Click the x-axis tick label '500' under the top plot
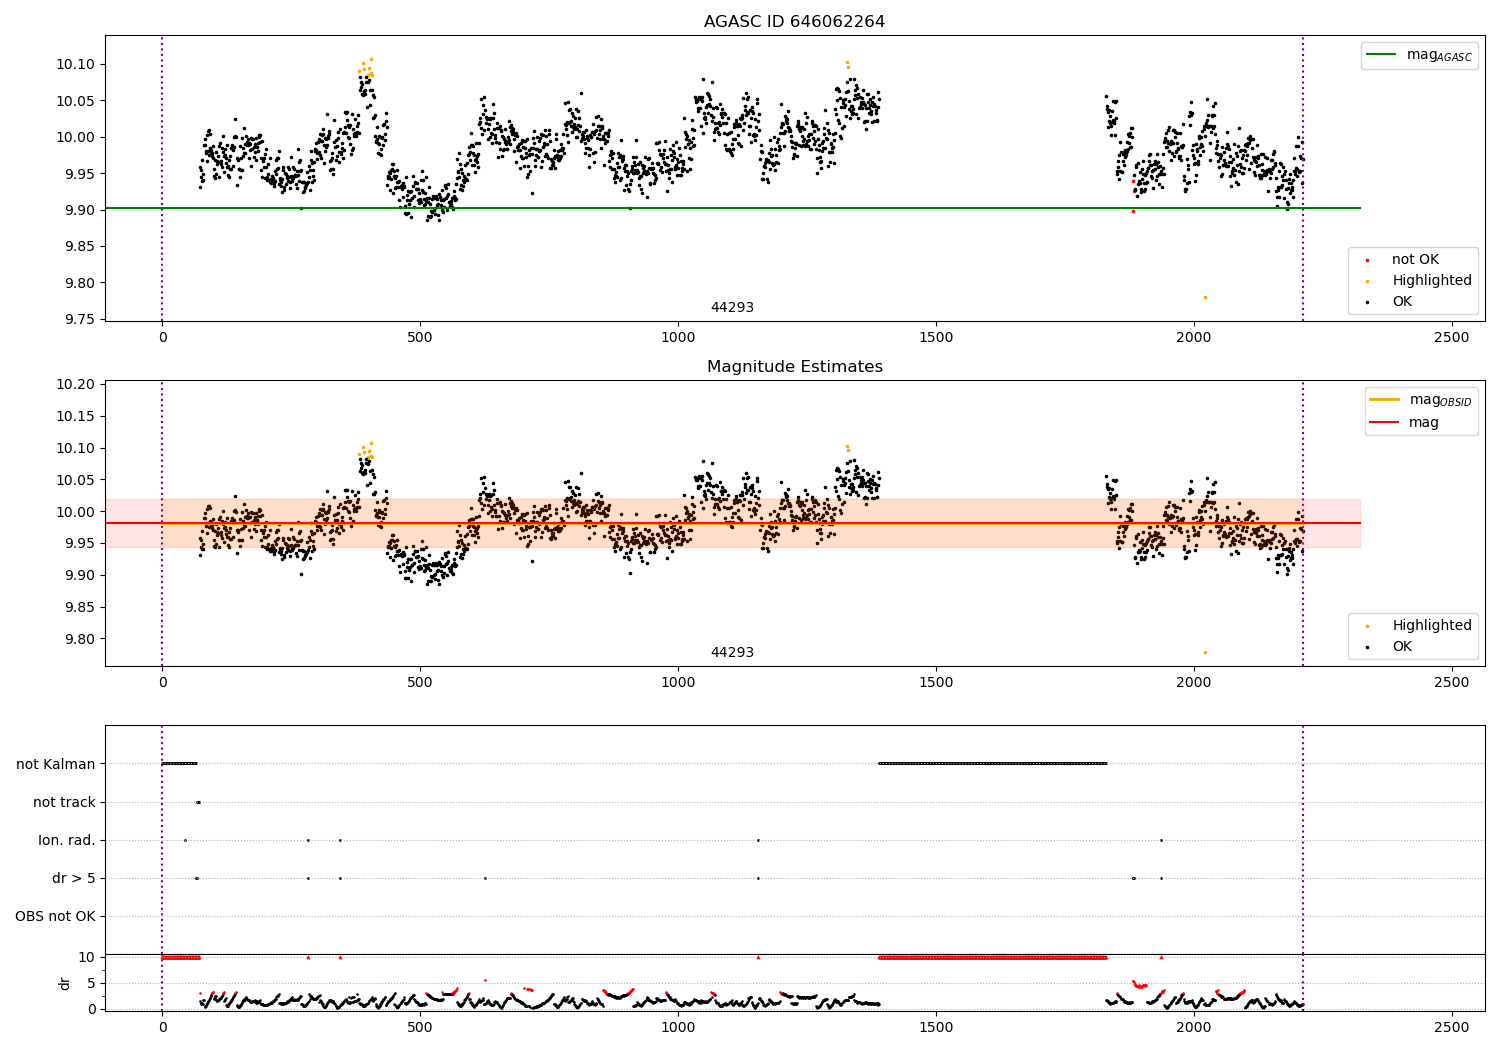1500x1050 pixels. pos(420,337)
